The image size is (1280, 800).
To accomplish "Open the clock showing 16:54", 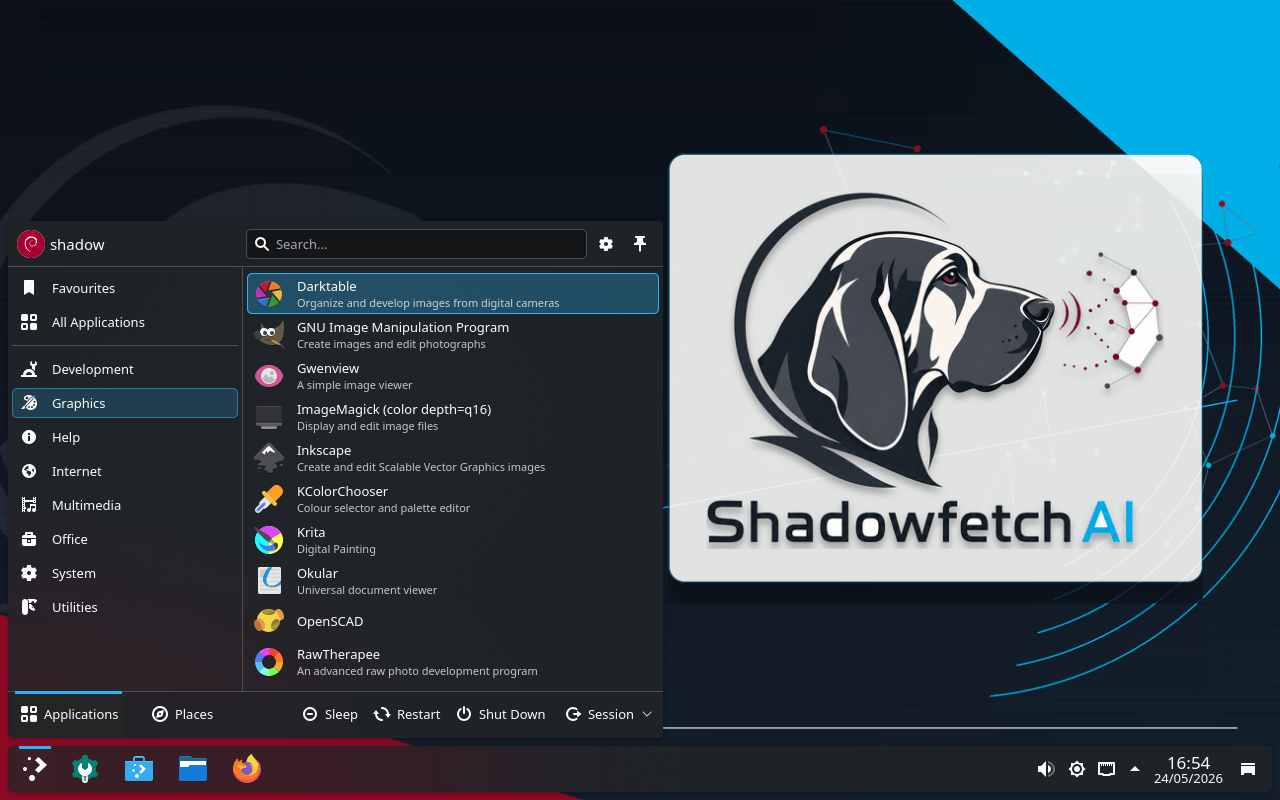I will [1188, 769].
